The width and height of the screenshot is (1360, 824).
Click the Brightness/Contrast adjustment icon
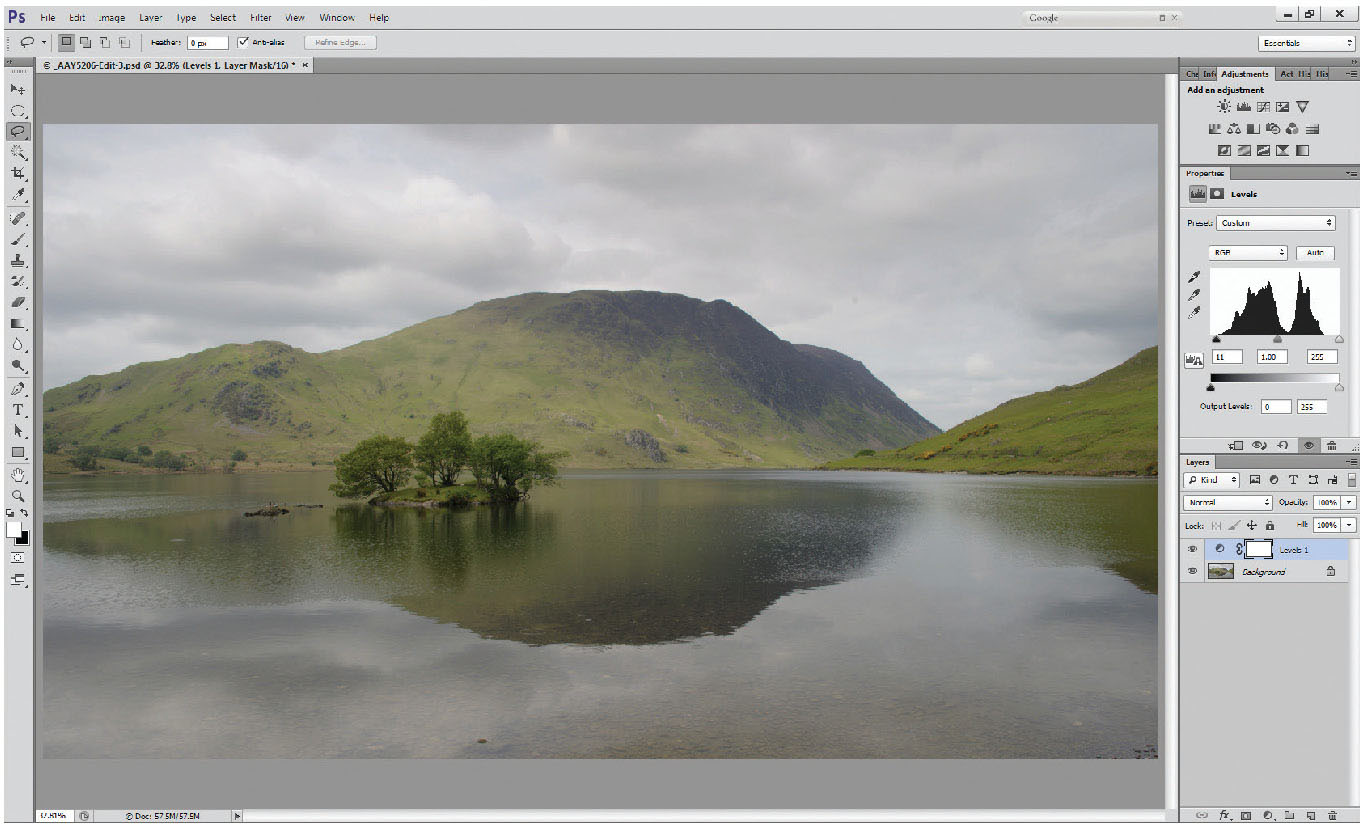click(1224, 107)
